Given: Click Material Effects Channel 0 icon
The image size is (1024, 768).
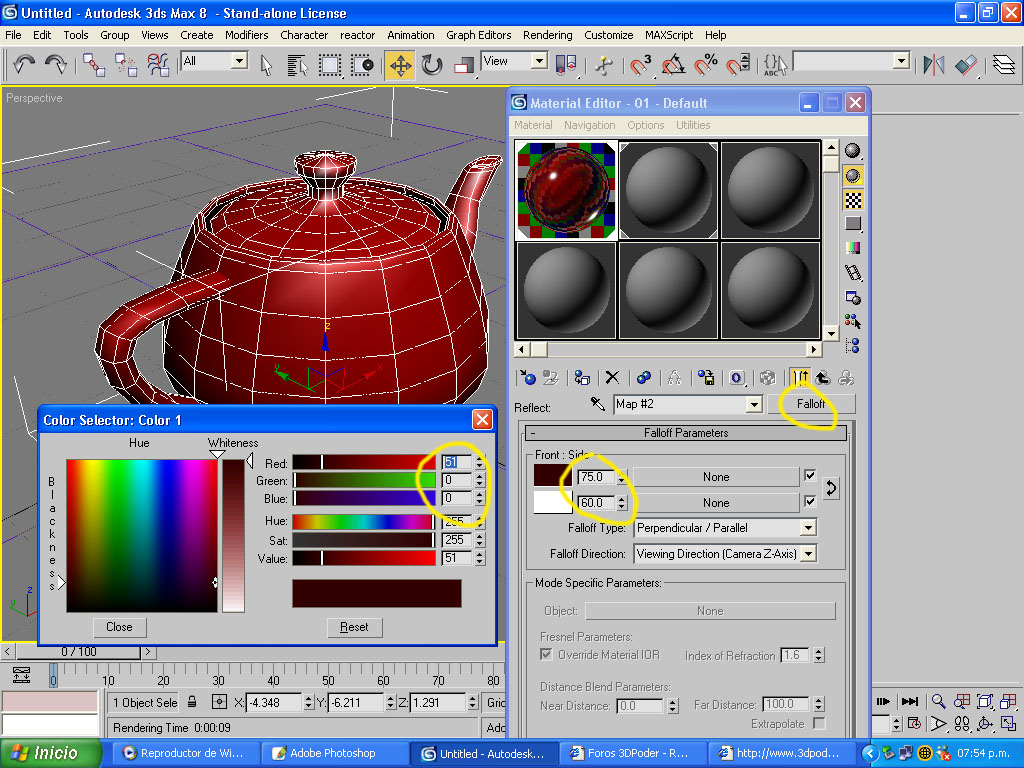Looking at the screenshot, I should 737,377.
